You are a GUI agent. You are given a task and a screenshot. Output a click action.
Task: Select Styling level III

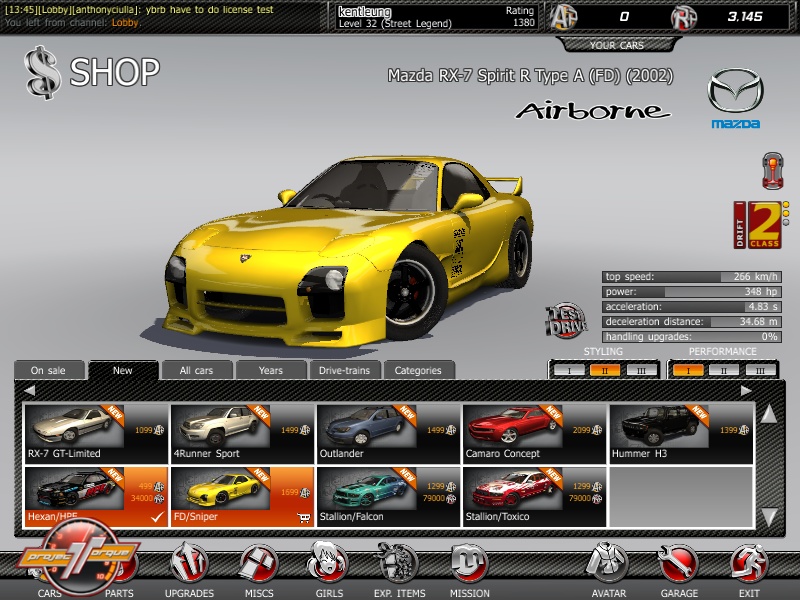(x=640, y=370)
